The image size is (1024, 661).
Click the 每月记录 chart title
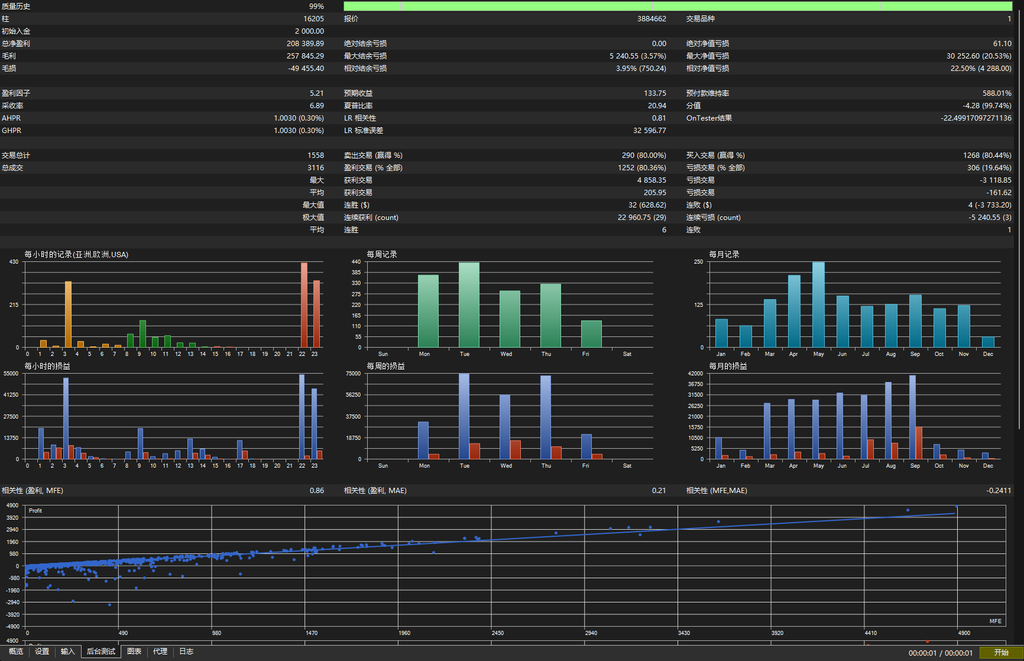(724, 255)
